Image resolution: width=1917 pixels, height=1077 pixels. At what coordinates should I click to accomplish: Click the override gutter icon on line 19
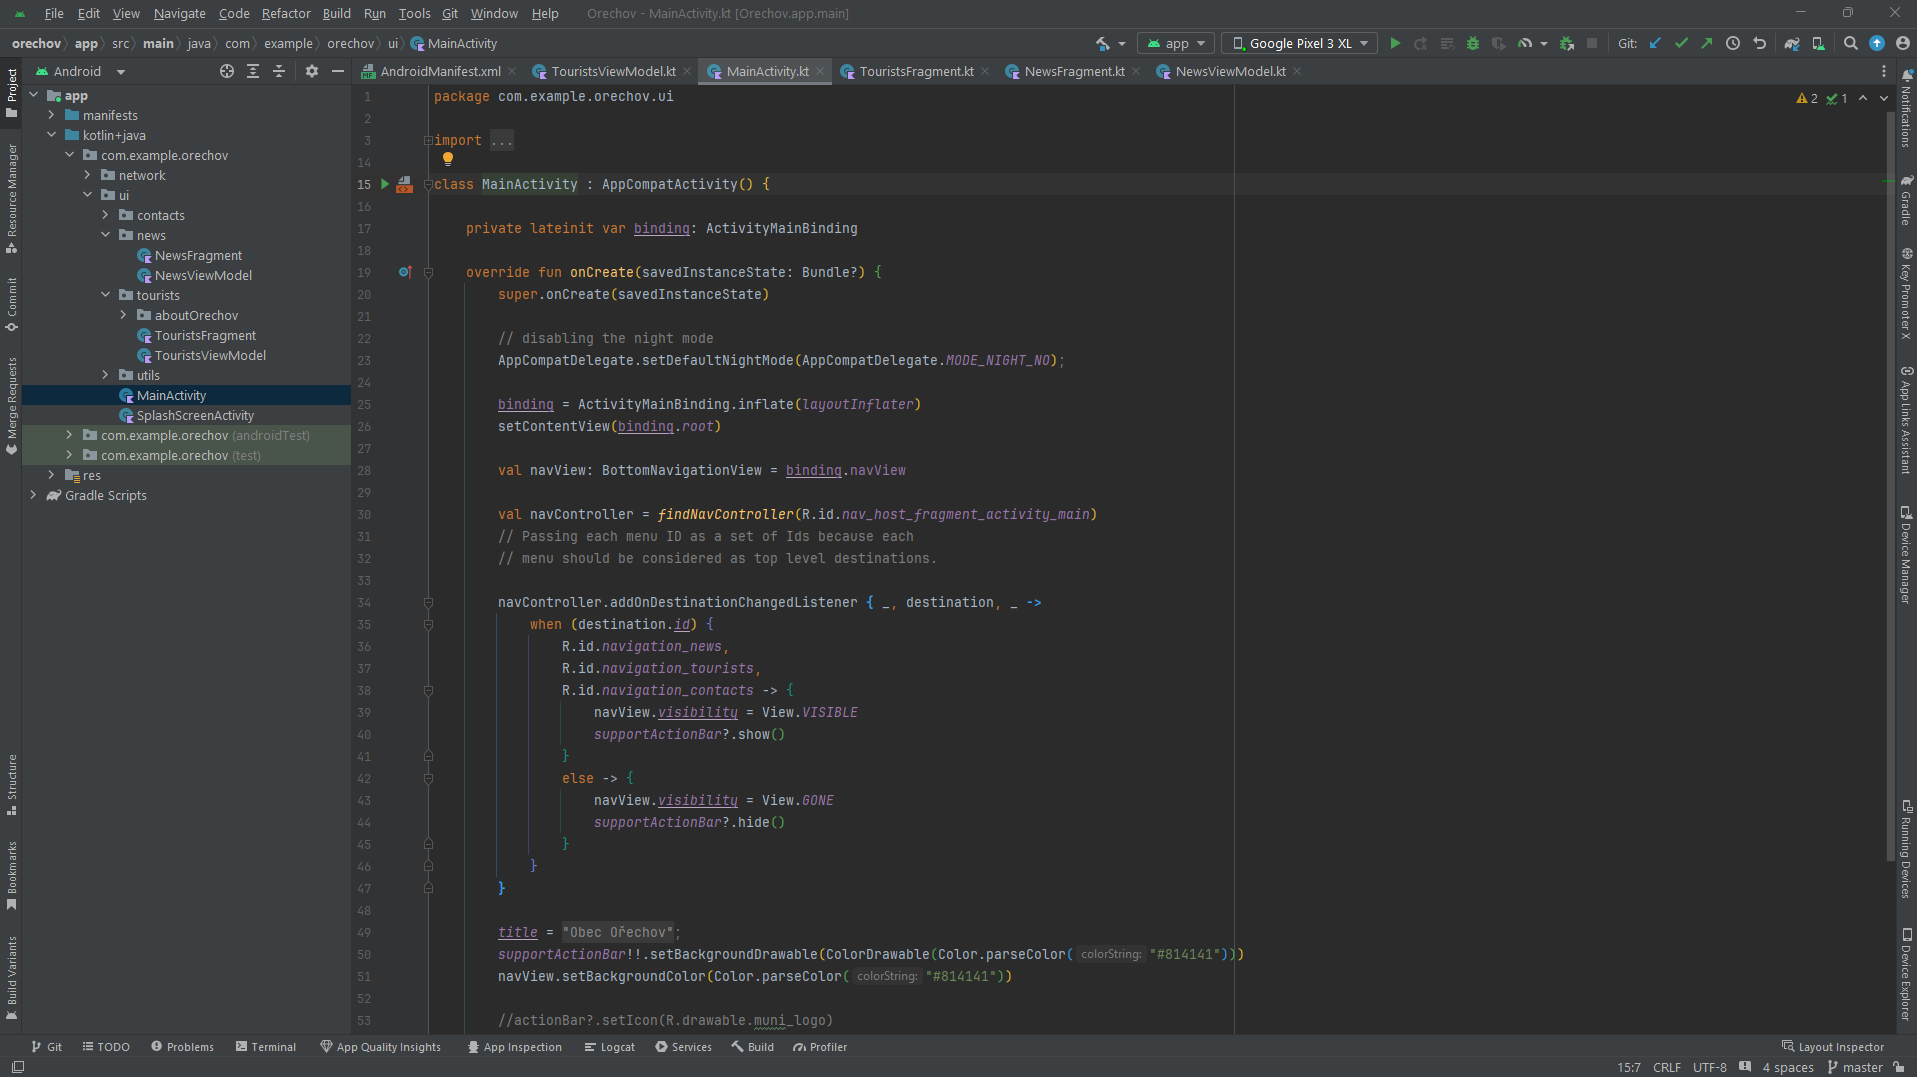coord(405,272)
